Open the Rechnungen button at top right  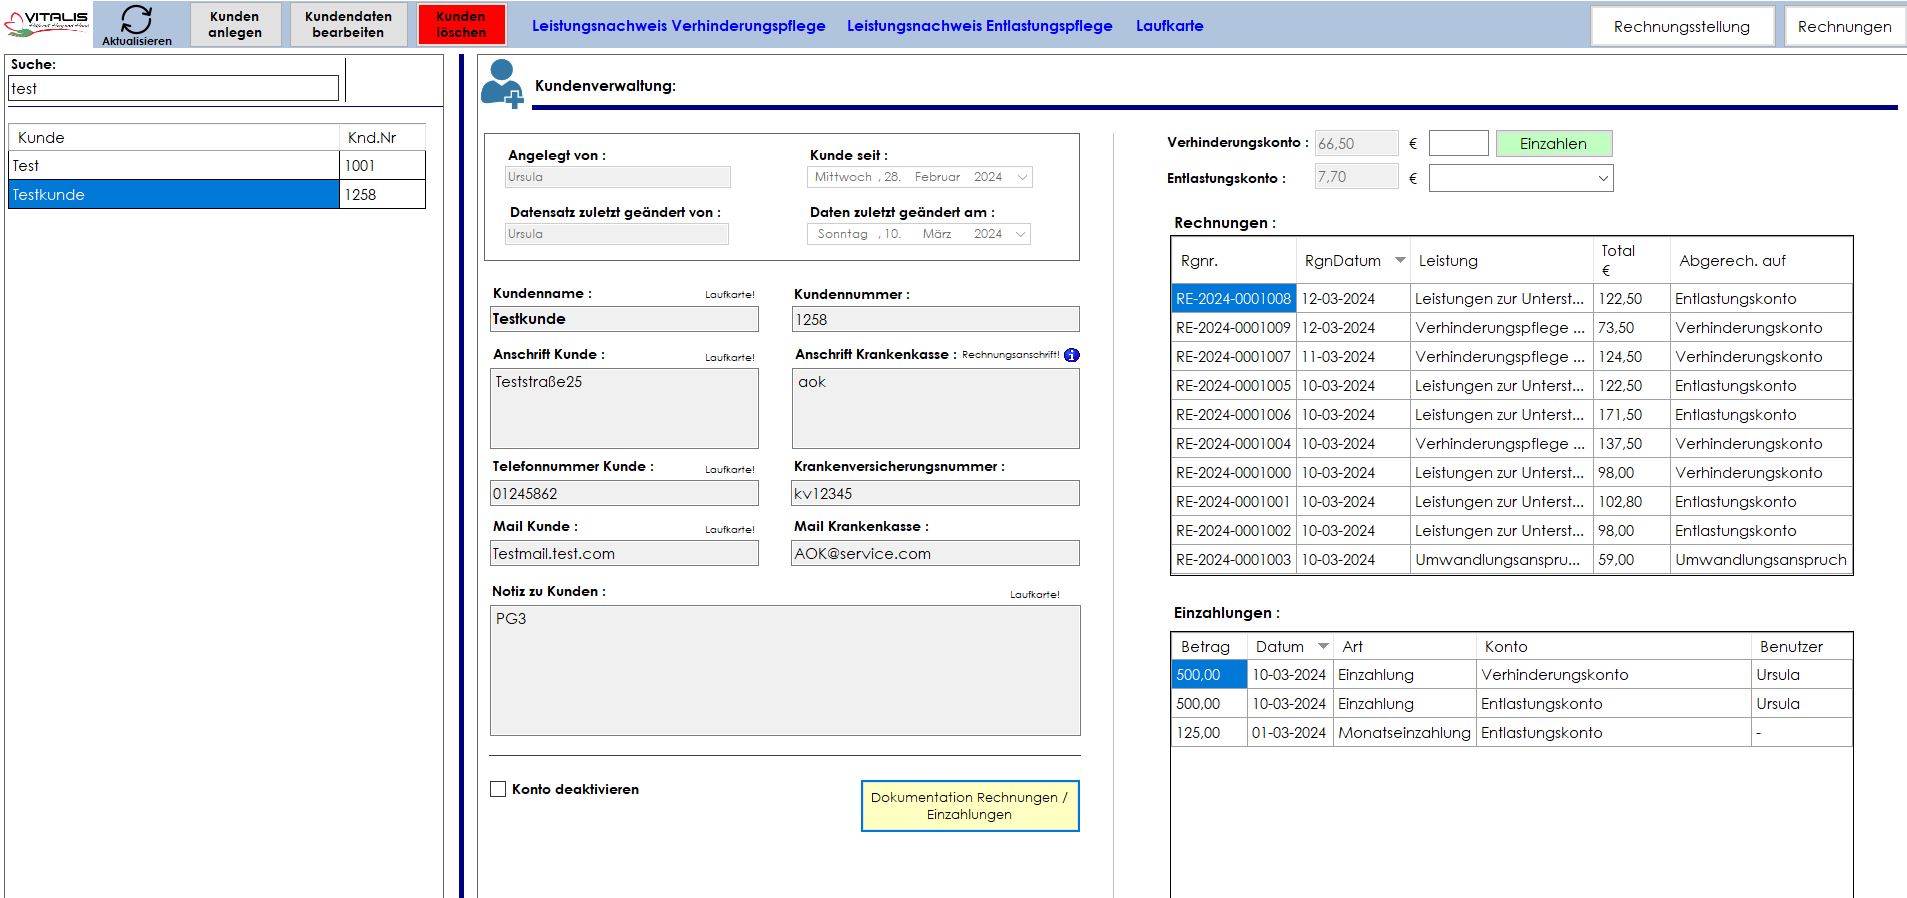click(x=1844, y=27)
